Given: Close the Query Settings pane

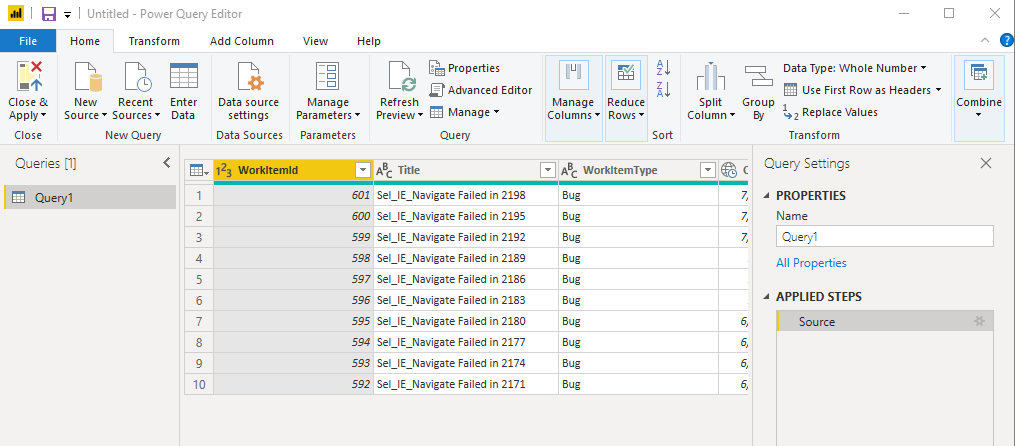Looking at the screenshot, I should 986,163.
